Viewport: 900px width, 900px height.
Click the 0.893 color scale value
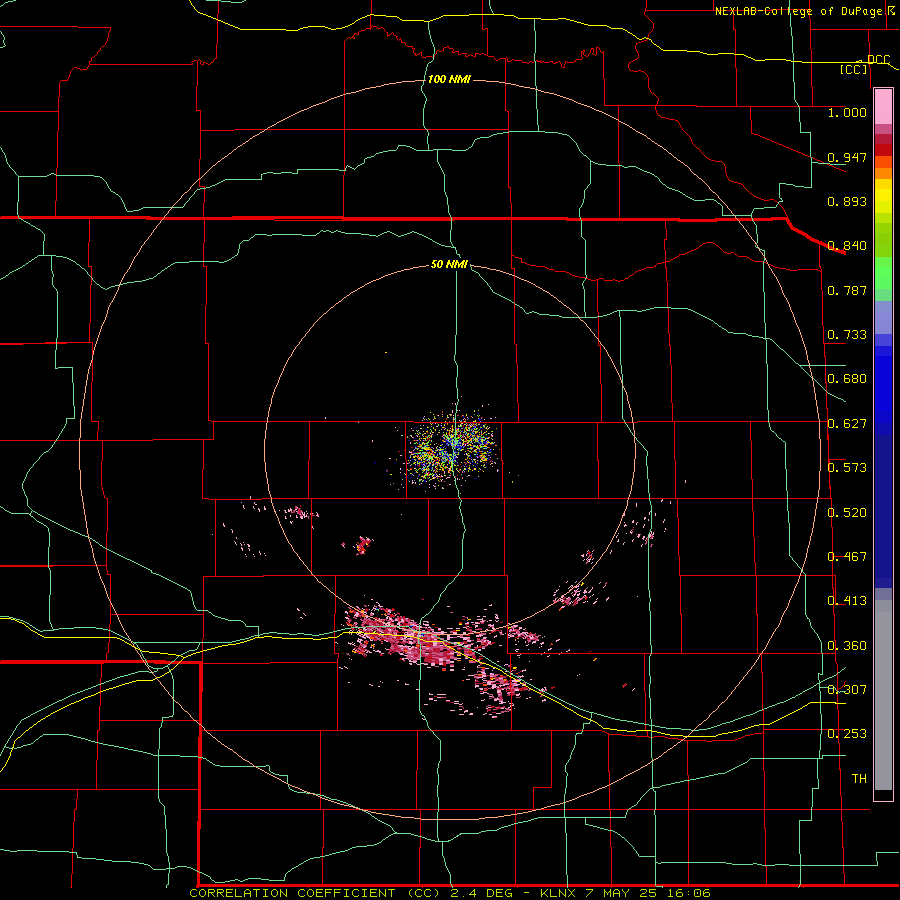[847, 201]
